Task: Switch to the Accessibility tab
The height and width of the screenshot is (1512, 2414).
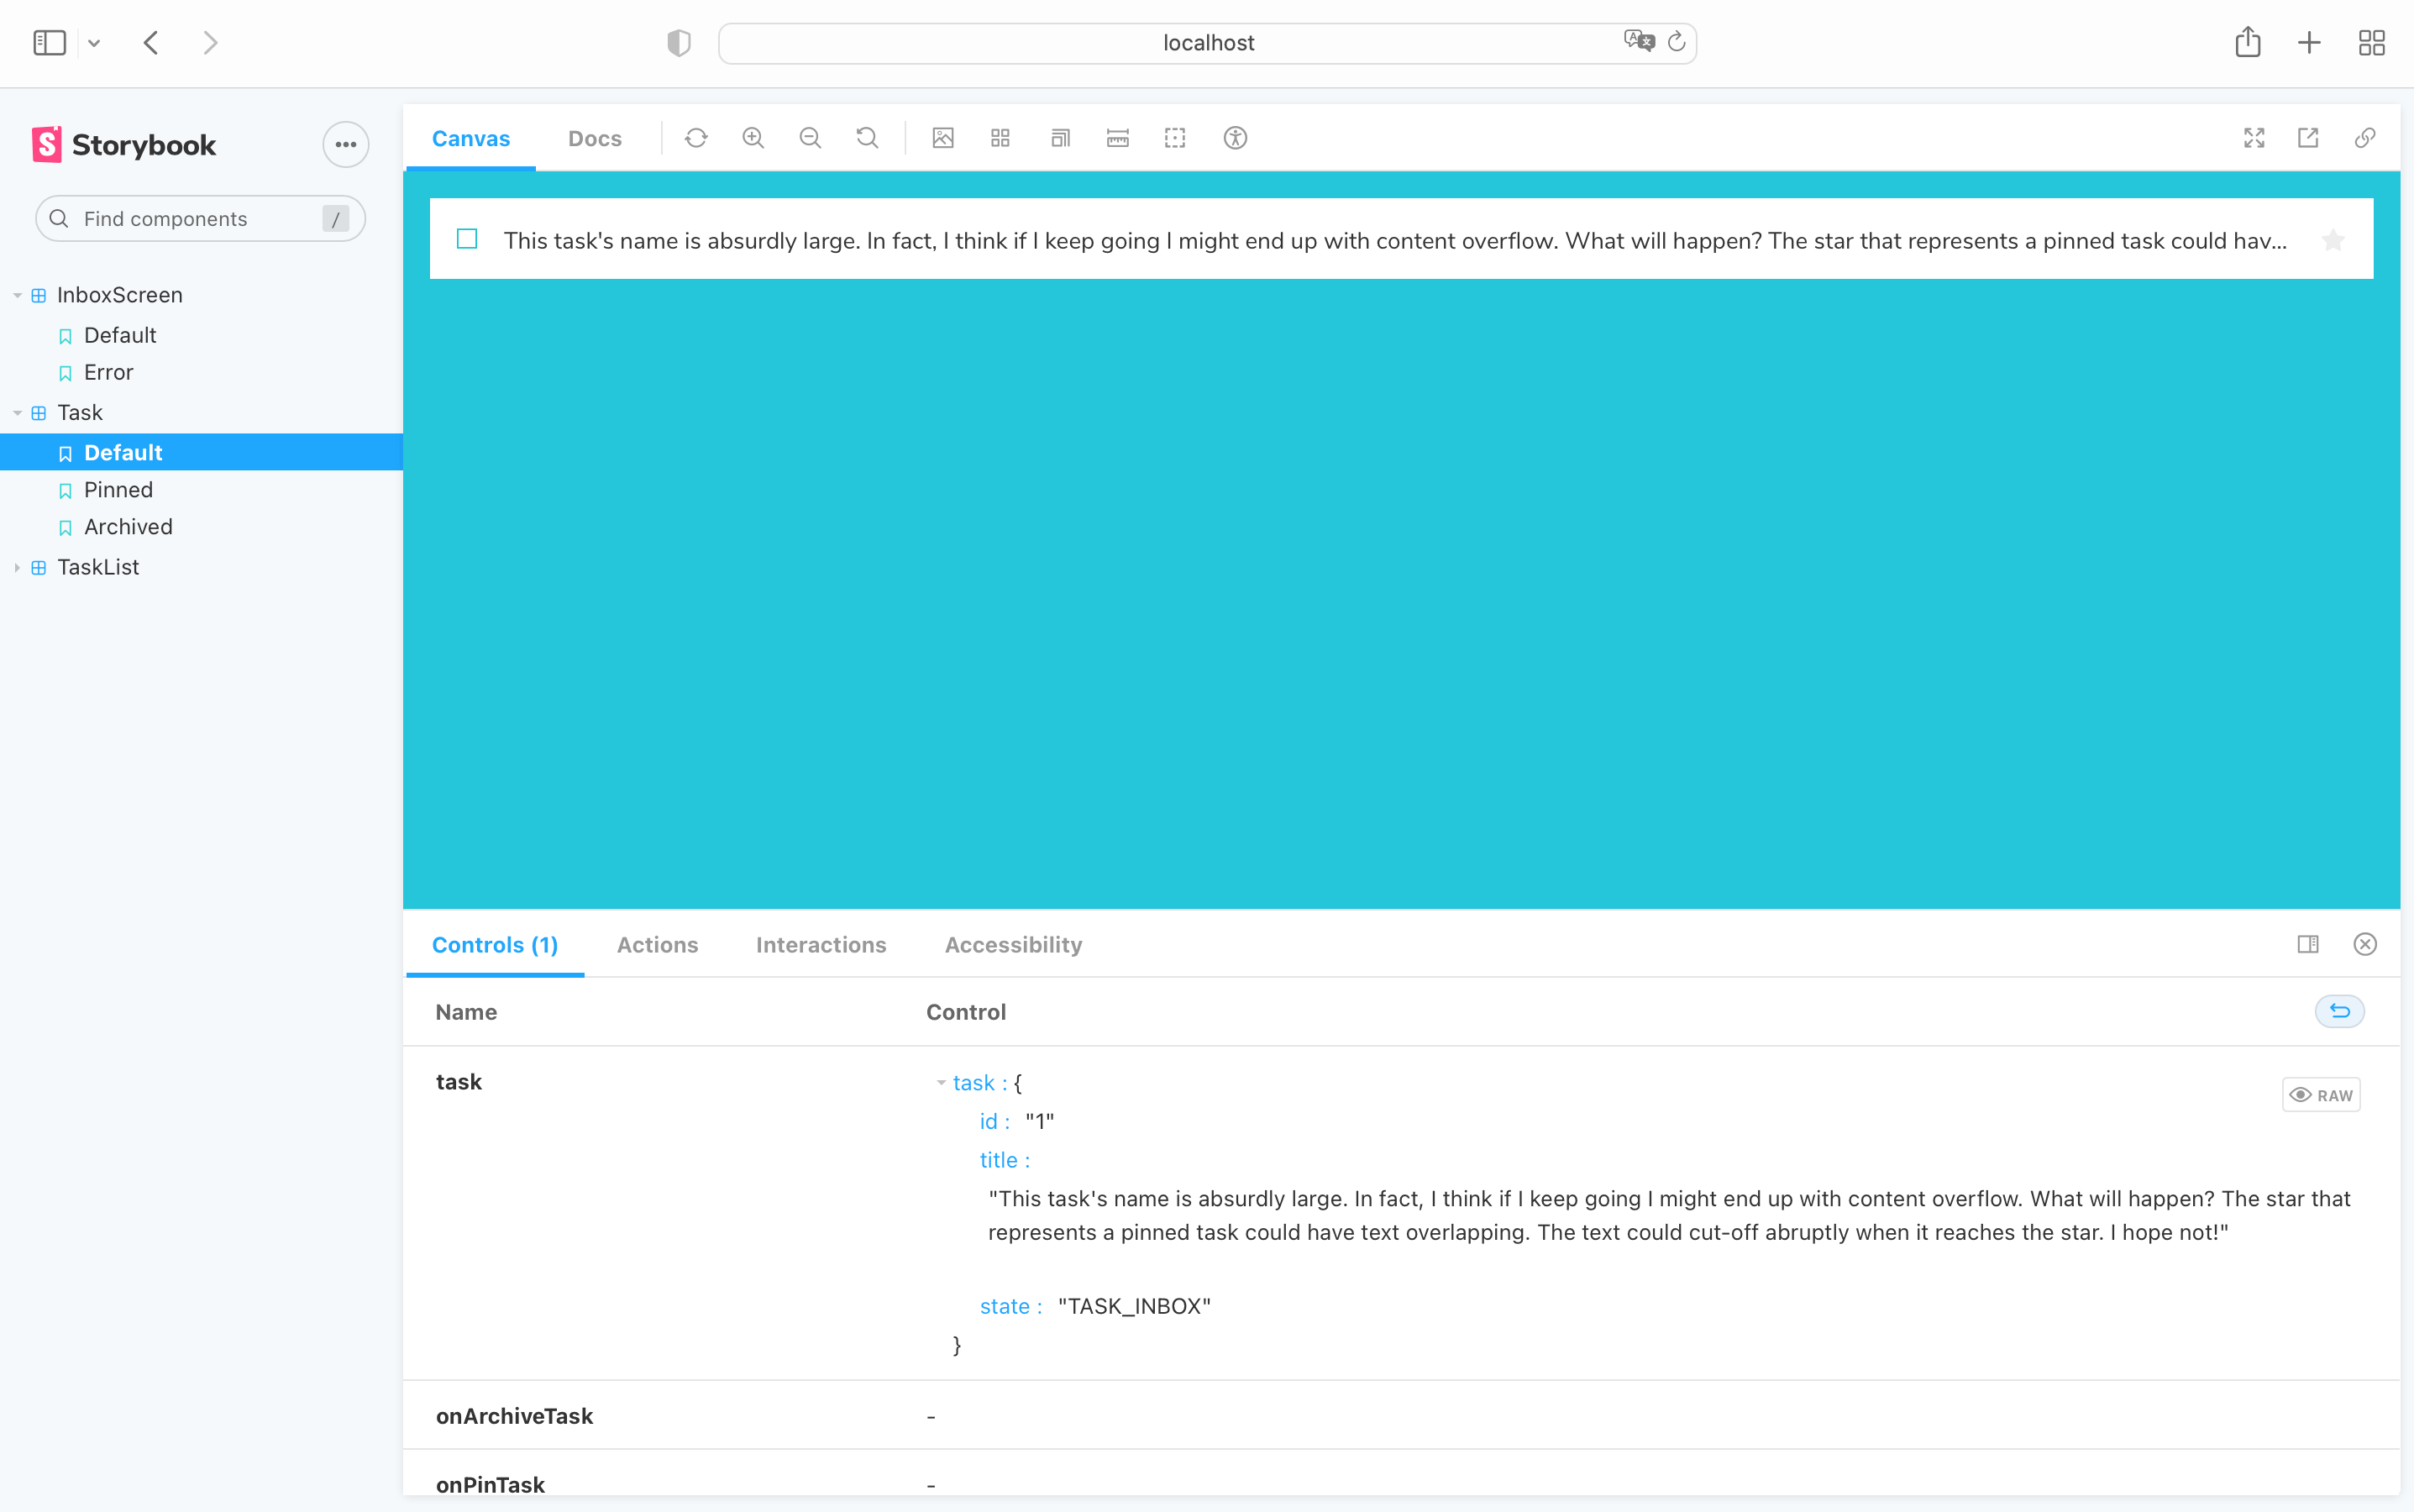Action: pyautogui.click(x=1014, y=944)
